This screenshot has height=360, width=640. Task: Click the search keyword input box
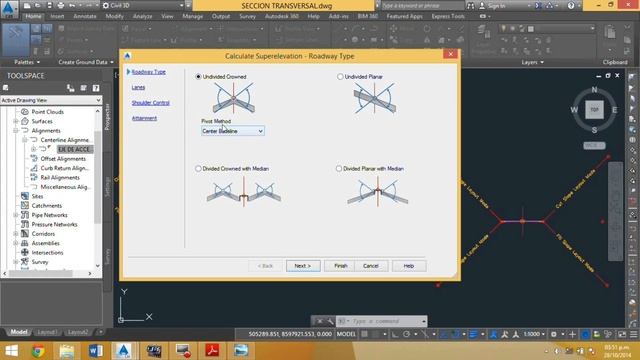422,5
